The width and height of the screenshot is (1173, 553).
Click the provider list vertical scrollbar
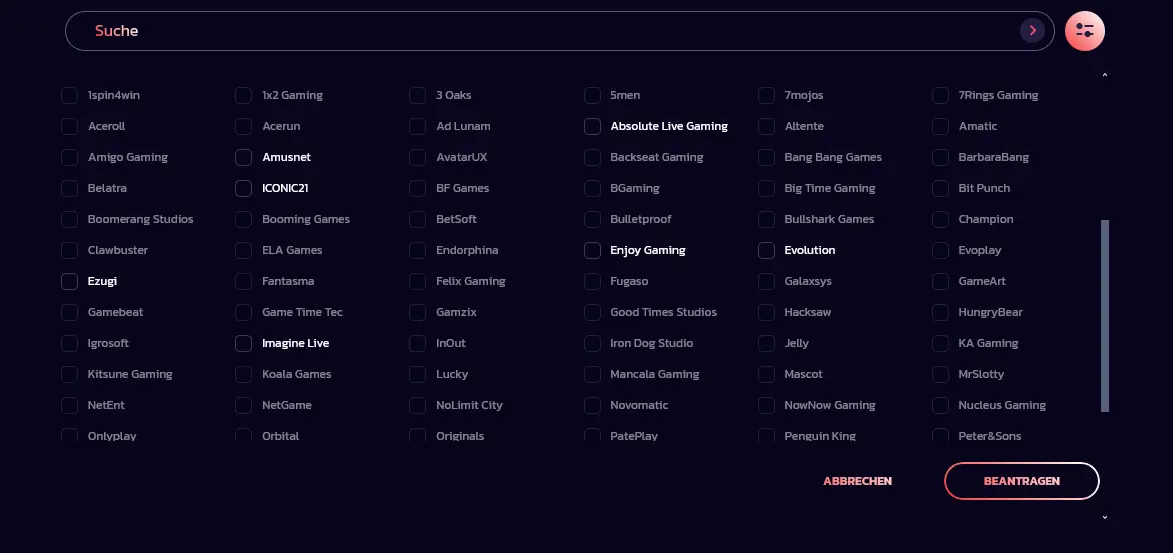pos(1105,316)
